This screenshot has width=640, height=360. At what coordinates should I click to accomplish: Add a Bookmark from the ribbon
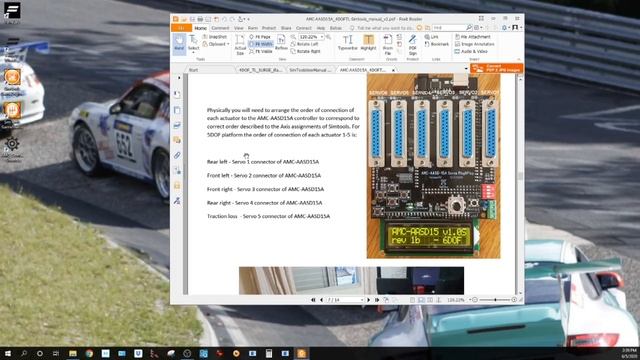(x=437, y=44)
